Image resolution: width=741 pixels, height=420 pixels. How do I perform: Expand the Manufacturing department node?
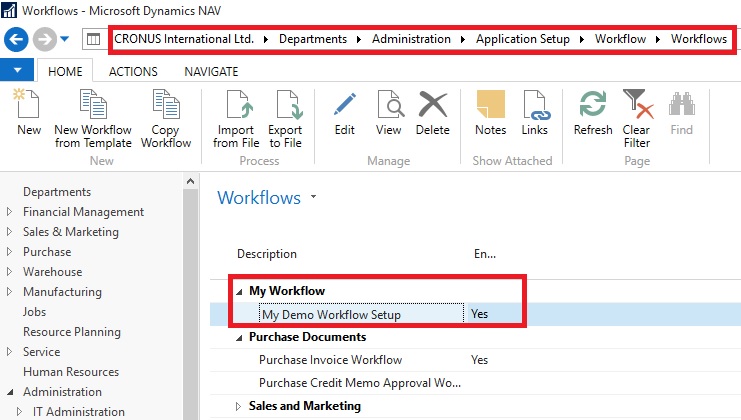coord(9,291)
